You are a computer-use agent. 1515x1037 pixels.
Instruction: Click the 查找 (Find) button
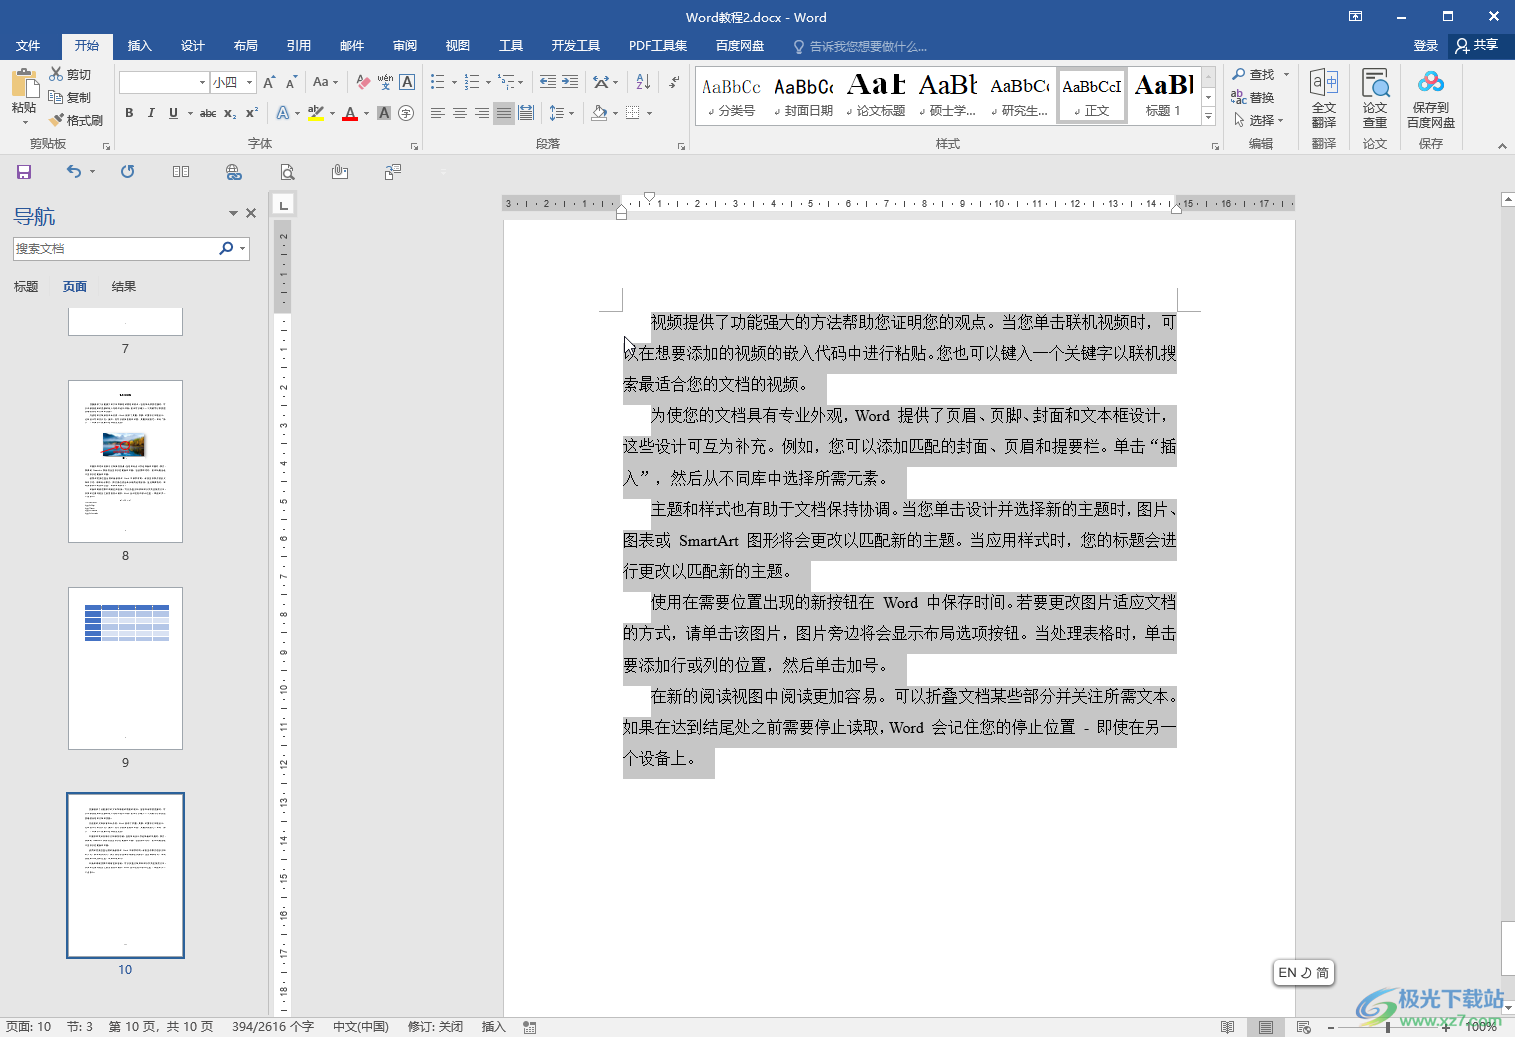(1255, 74)
